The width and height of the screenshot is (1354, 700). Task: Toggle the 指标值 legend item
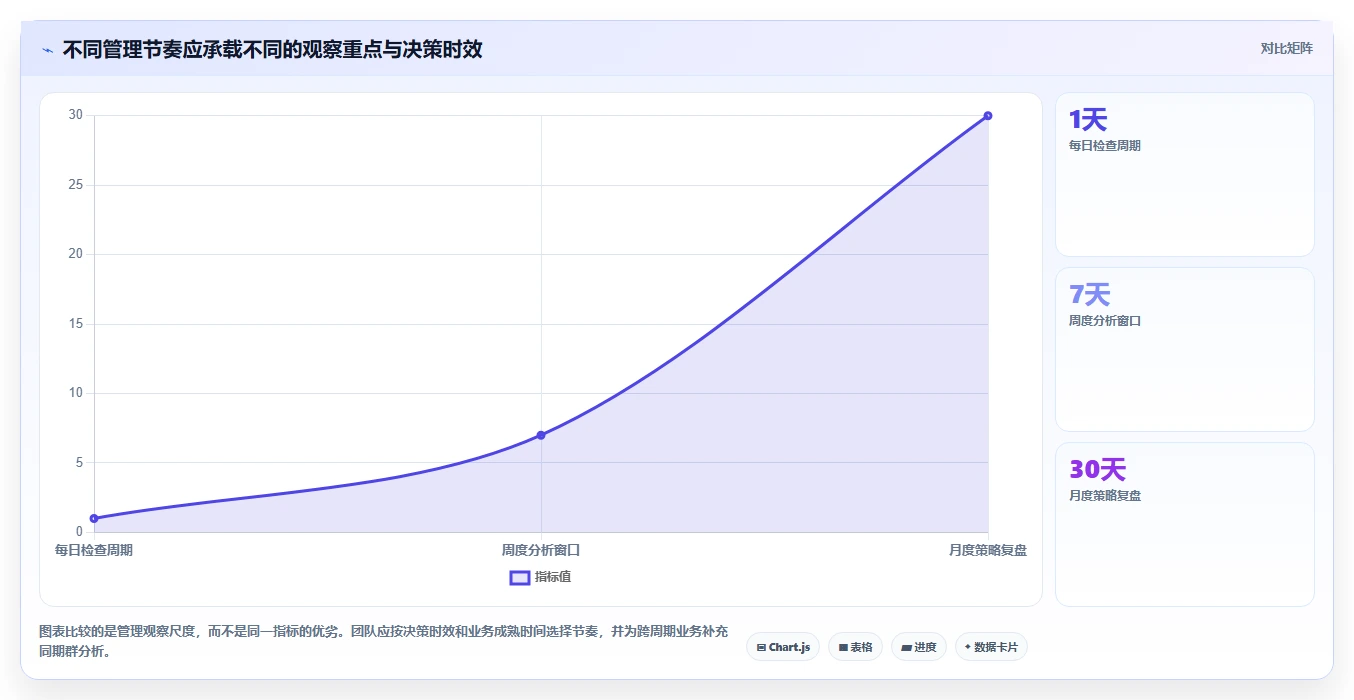(541, 577)
